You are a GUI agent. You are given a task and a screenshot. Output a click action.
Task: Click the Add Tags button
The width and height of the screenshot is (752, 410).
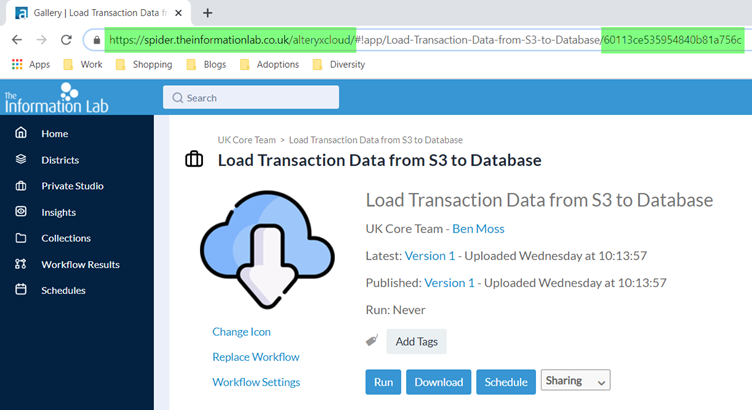[417, 341]
